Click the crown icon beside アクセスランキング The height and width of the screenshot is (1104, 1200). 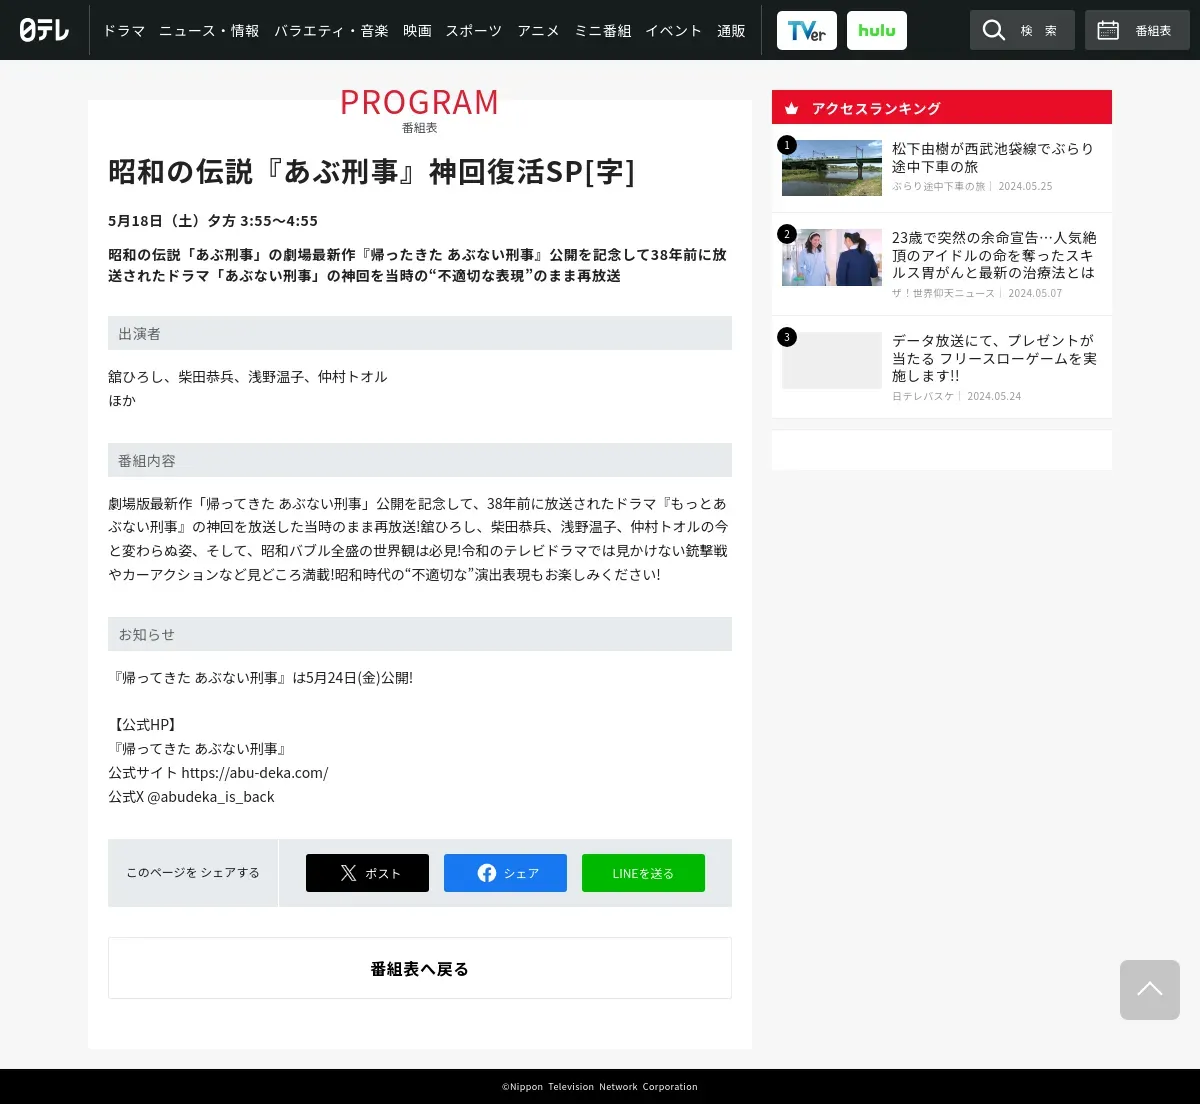pos(792,108)
